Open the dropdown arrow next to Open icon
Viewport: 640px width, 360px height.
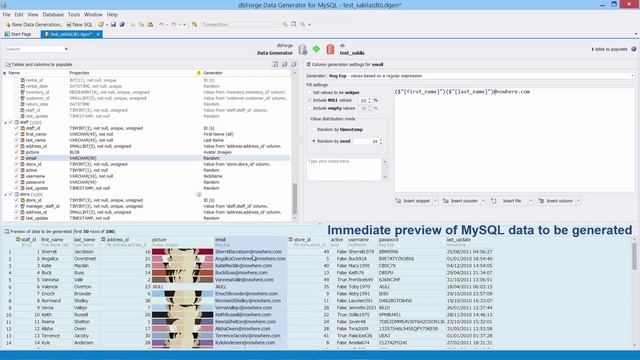coord(107,24)
